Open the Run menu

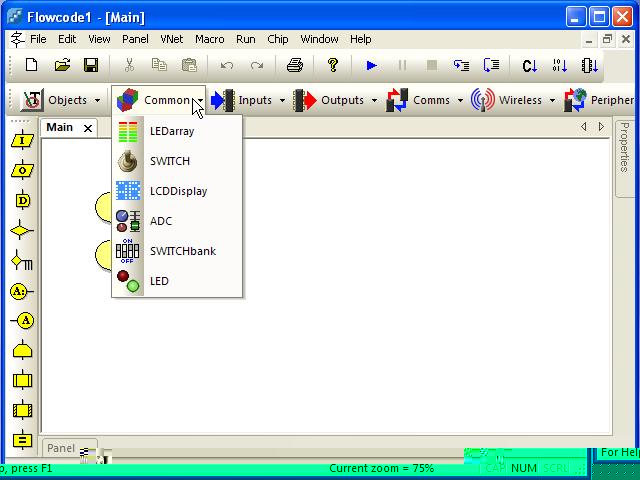[246, 39]
